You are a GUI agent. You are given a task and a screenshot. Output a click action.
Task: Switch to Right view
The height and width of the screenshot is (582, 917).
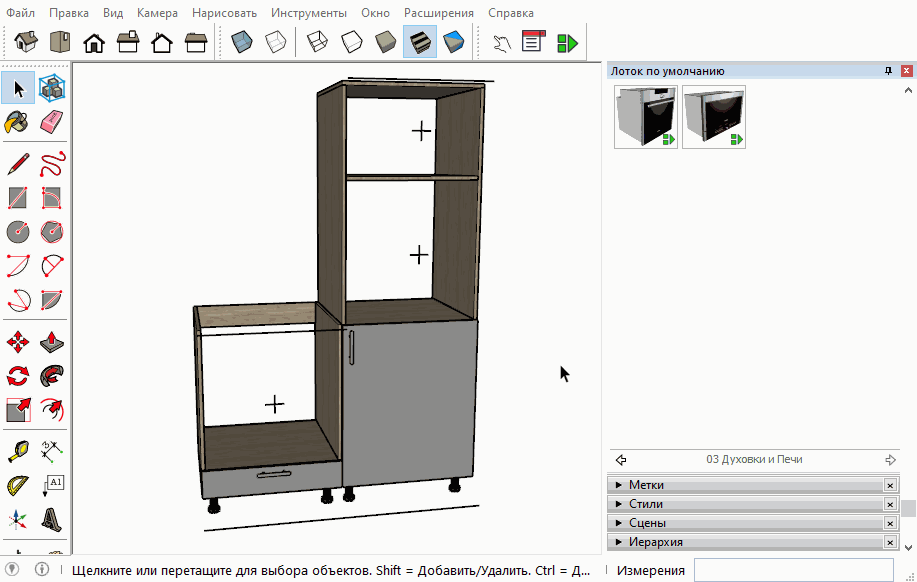click(127, 42)
